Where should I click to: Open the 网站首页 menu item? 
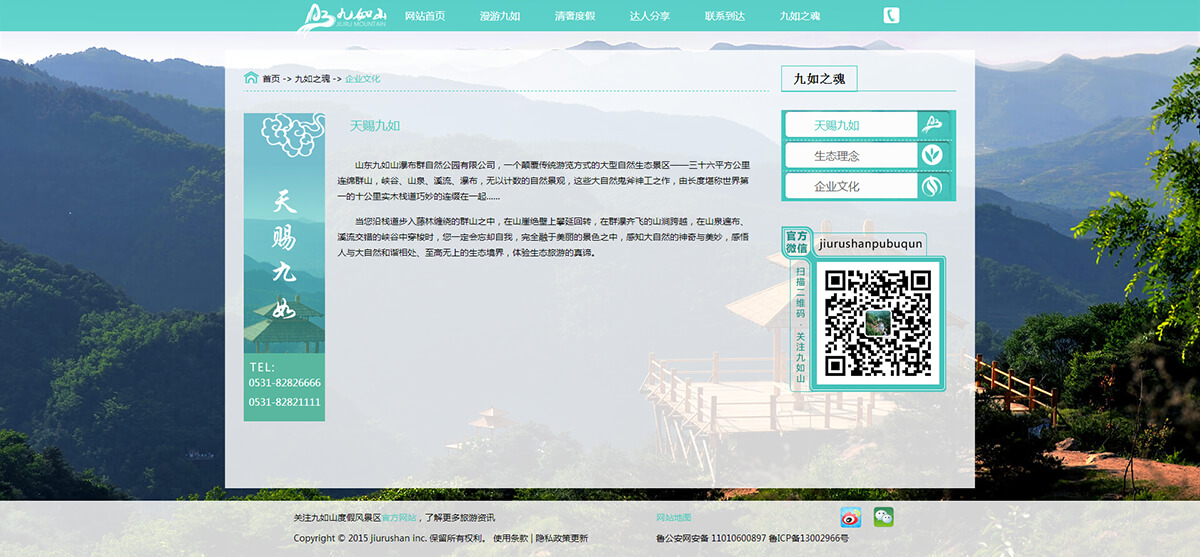click(425, 16)
